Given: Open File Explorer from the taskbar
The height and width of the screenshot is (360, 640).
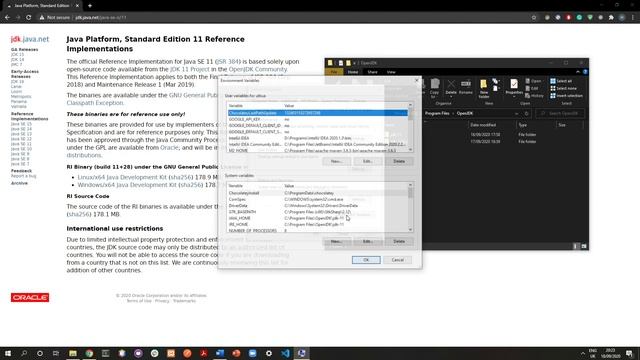Looking at the screenshot, I should [x=73, y=353].
